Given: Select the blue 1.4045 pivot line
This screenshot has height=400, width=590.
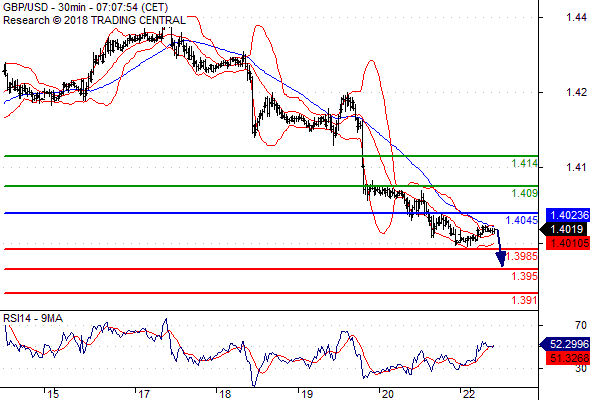Looking at the screenshot, I should coord(271,213).
